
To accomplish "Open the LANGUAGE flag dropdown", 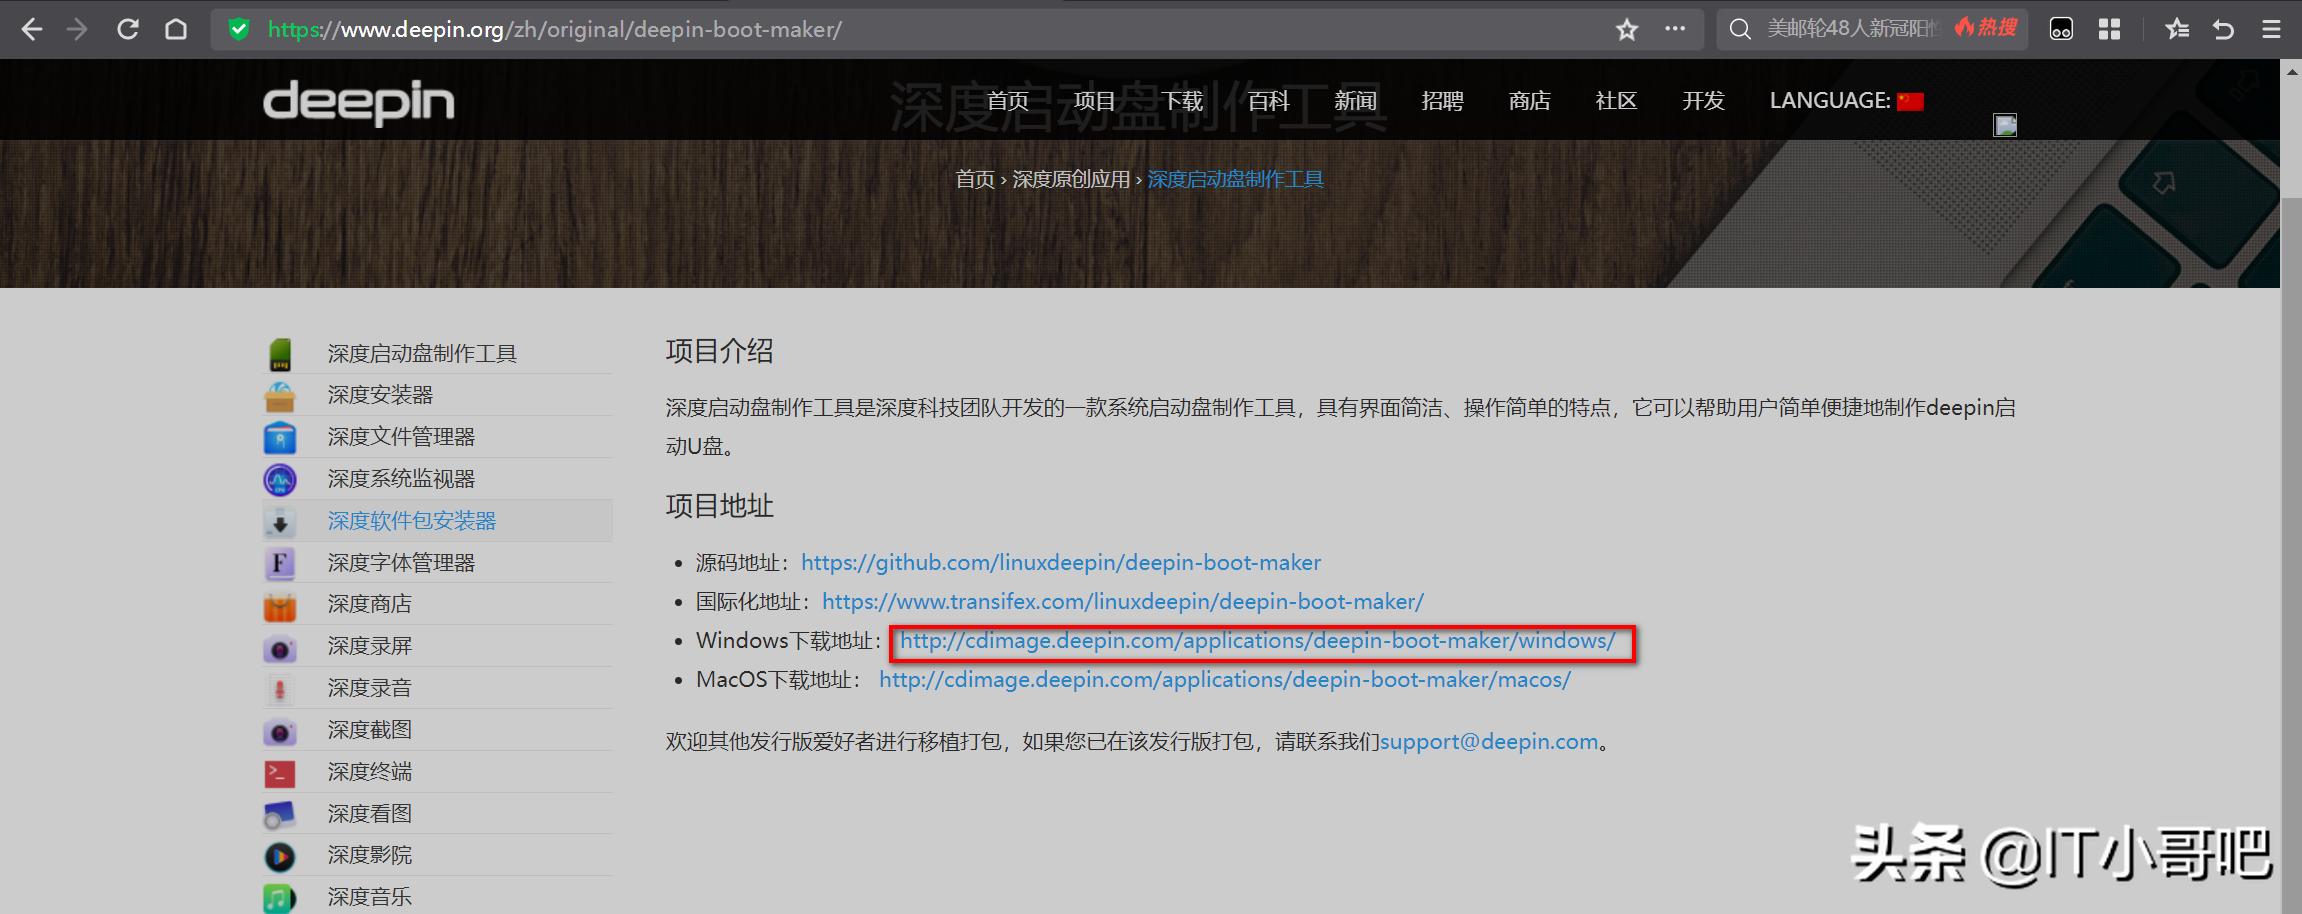I will point(1913,100).
